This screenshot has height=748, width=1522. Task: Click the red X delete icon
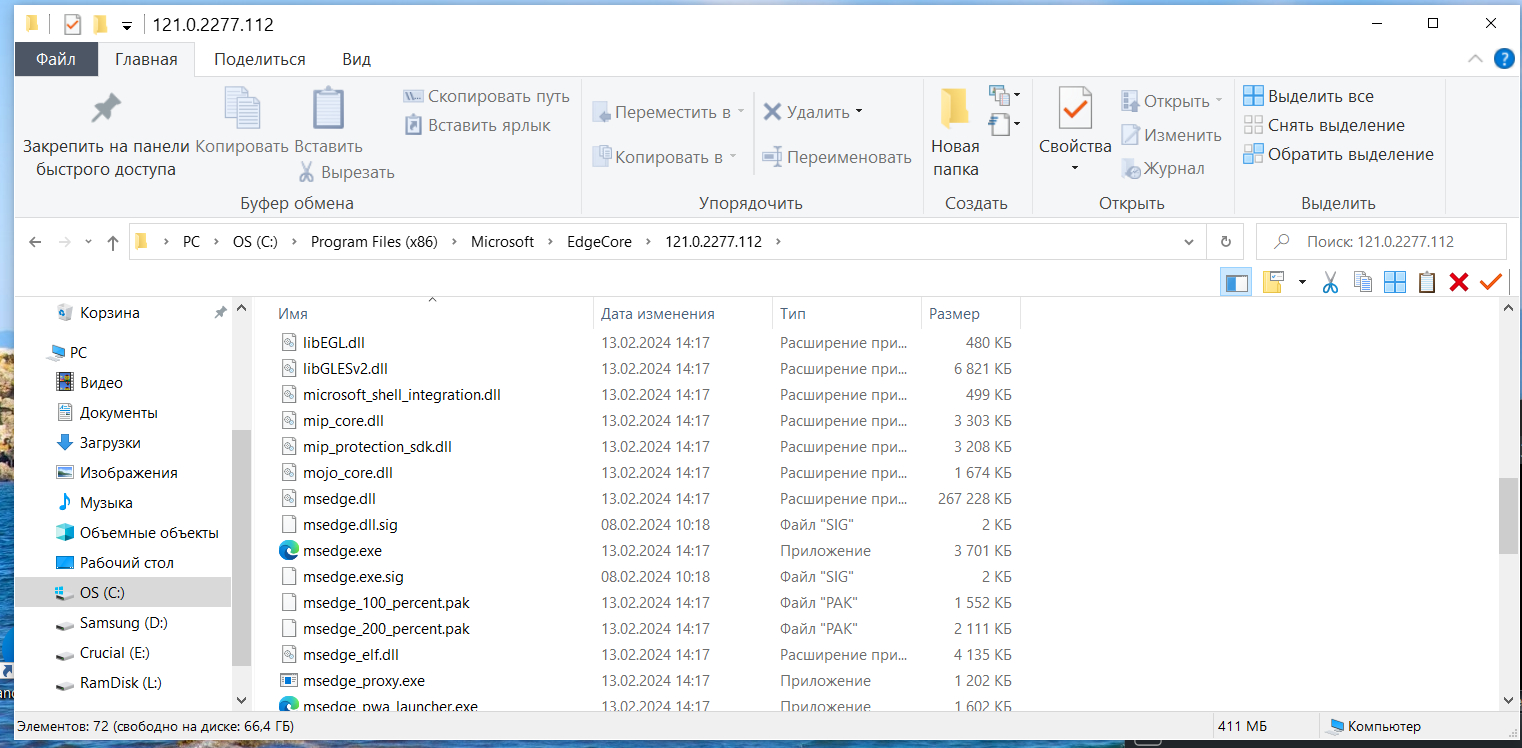click(1459, 282)
